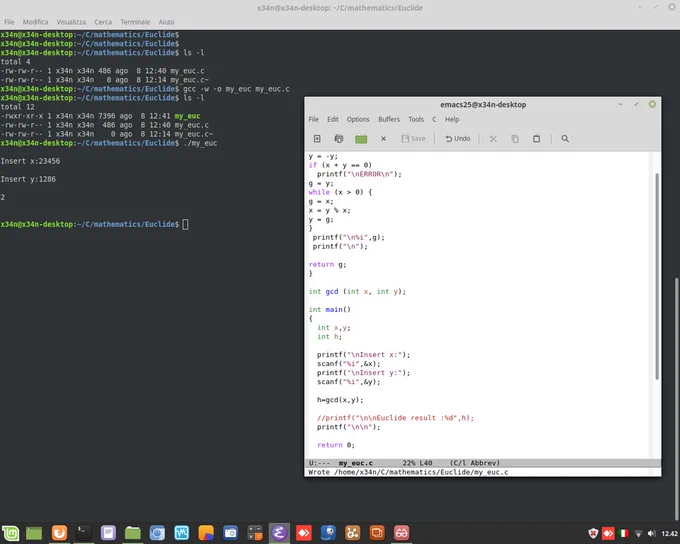Screen dimensions: 680x544
Task: Open the directory icon in Emacs toolbar
Action: 339,139
